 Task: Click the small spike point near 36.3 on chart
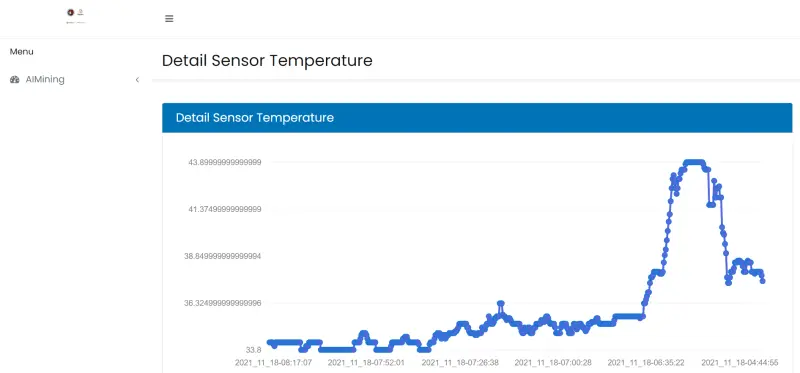click(x=501, y=304)
